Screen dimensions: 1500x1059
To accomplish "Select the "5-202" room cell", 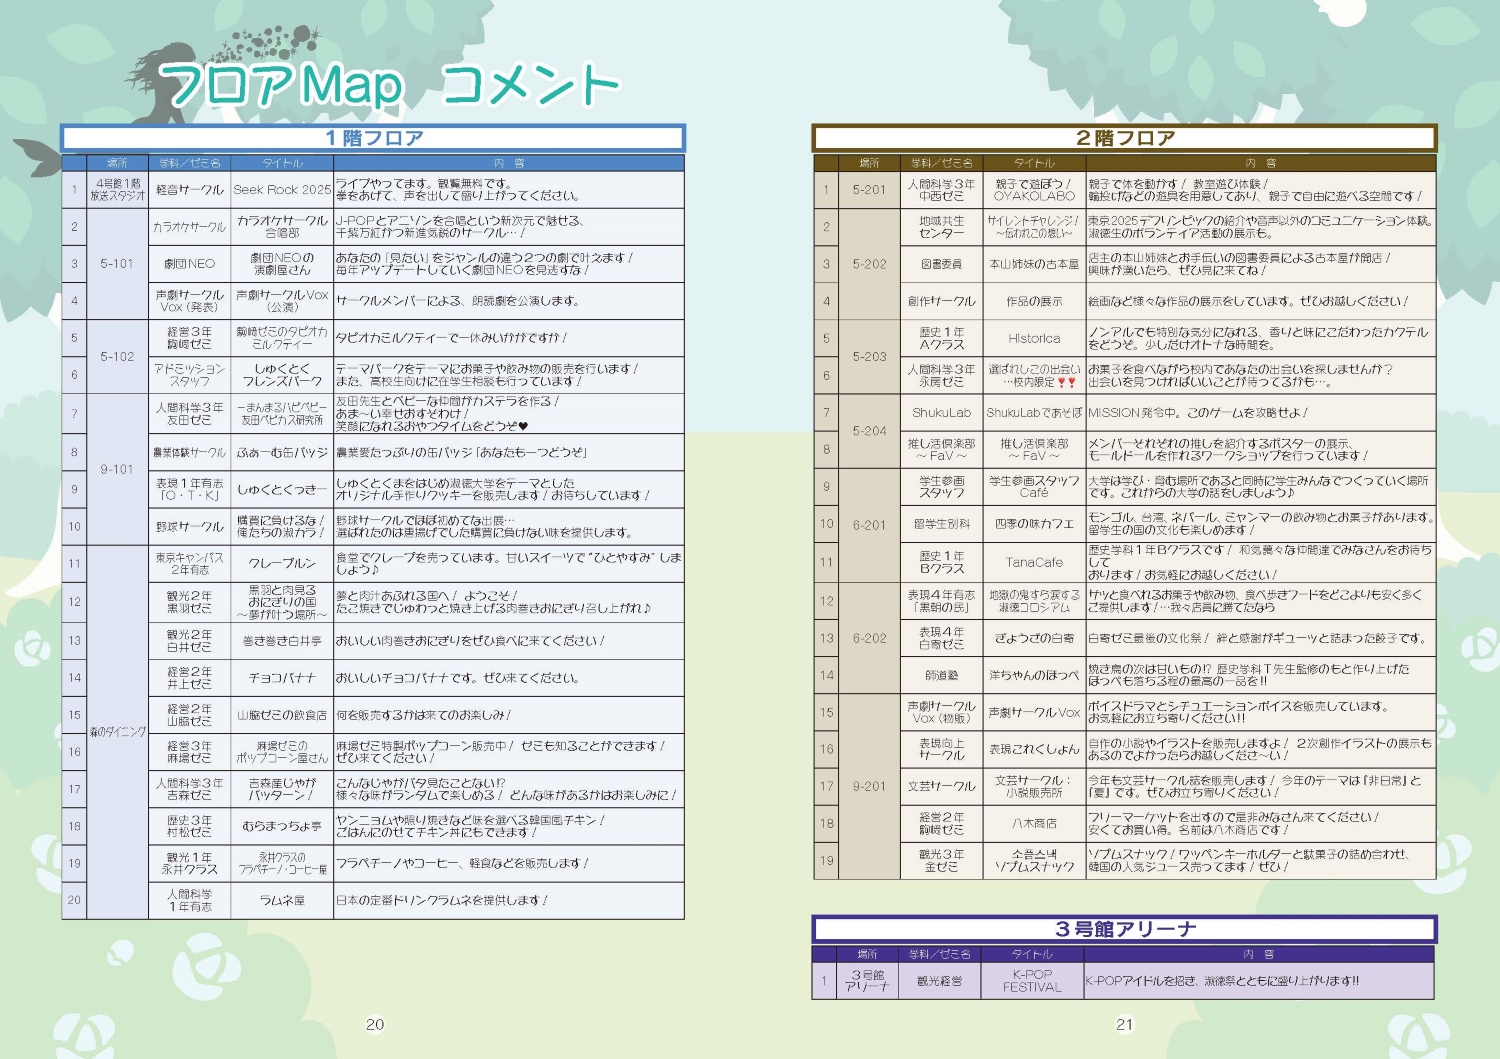I will 869,264.
